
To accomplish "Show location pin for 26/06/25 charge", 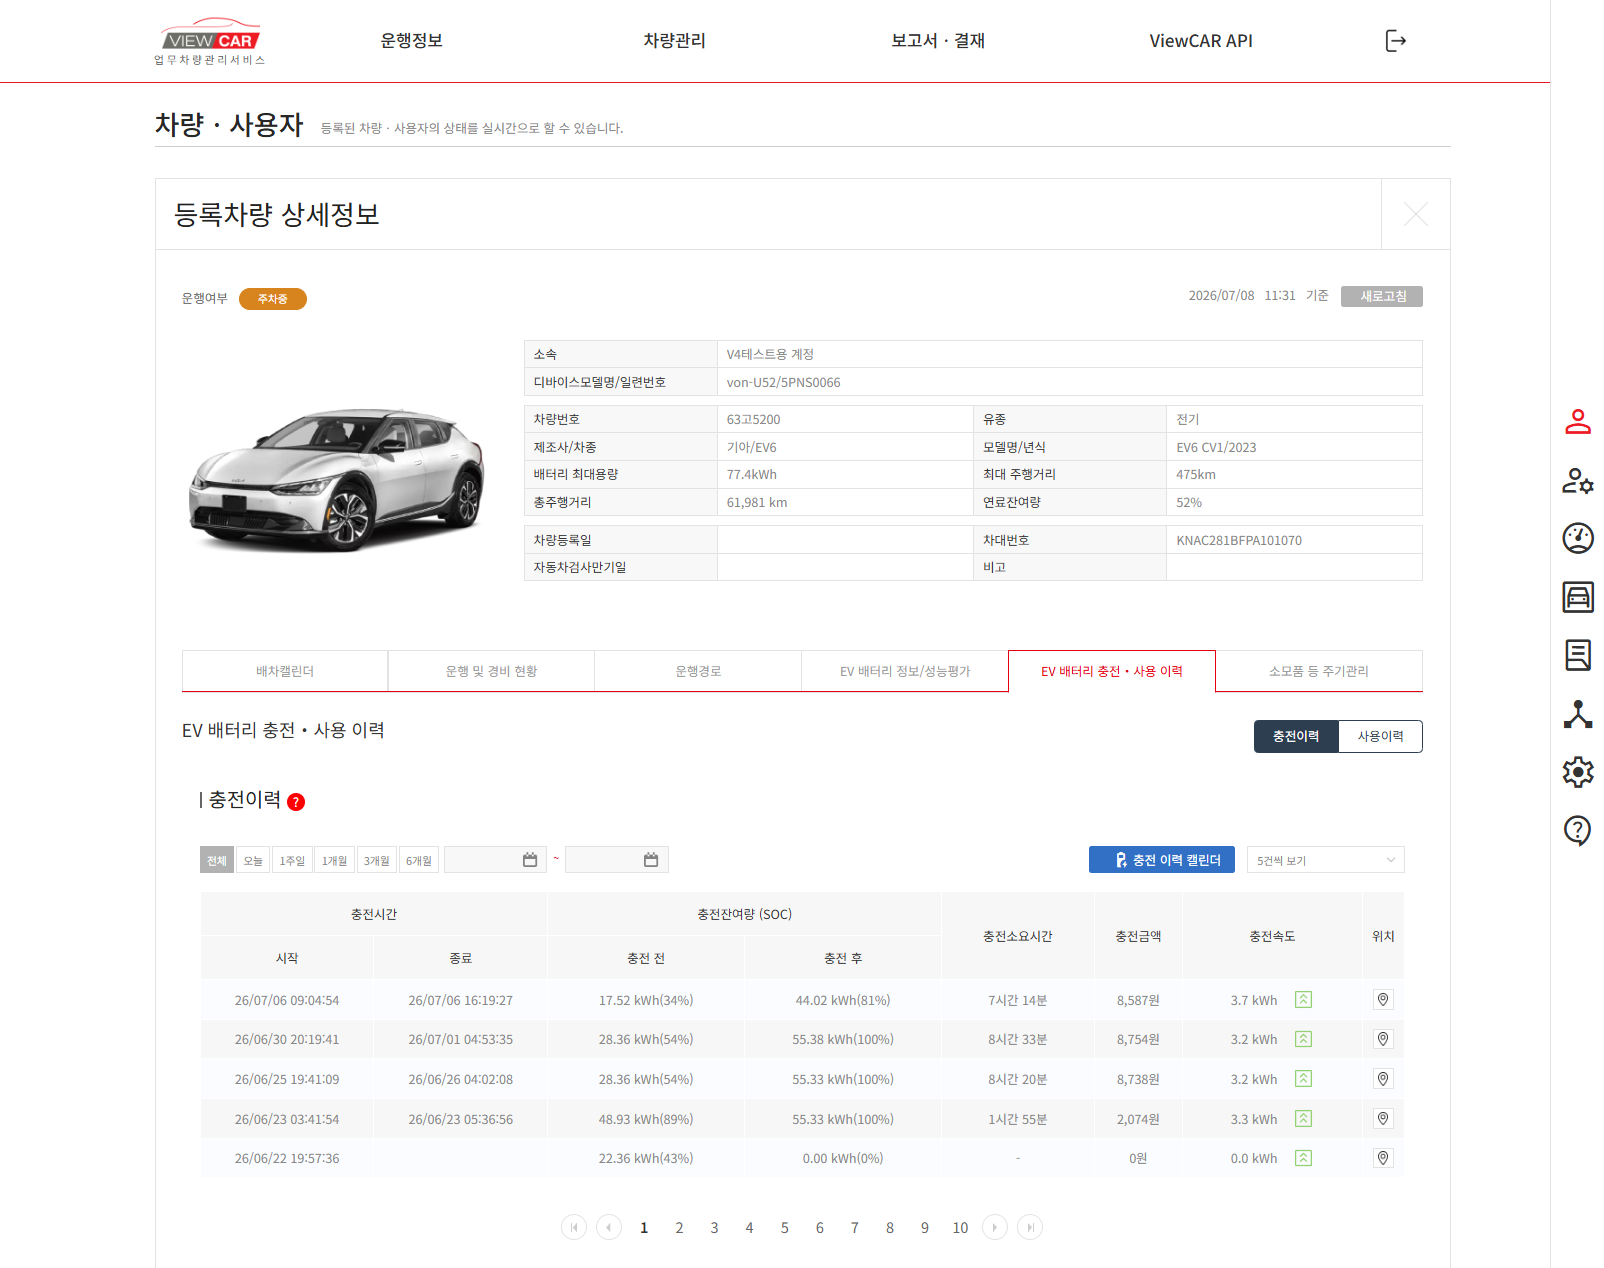I will pos(1383,1079).
